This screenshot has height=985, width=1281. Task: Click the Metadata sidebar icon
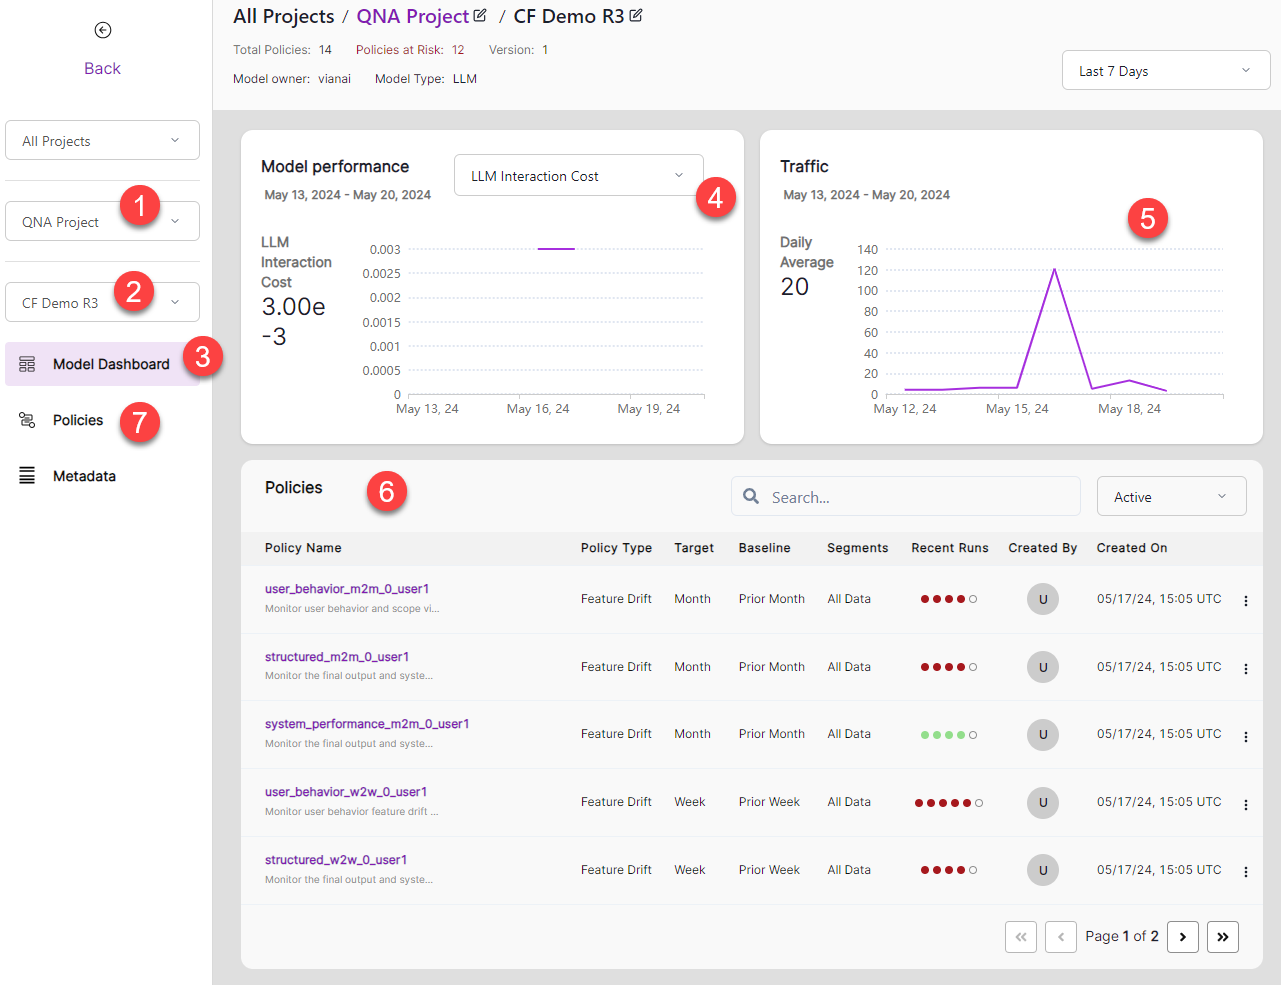[x=28, y=475]
